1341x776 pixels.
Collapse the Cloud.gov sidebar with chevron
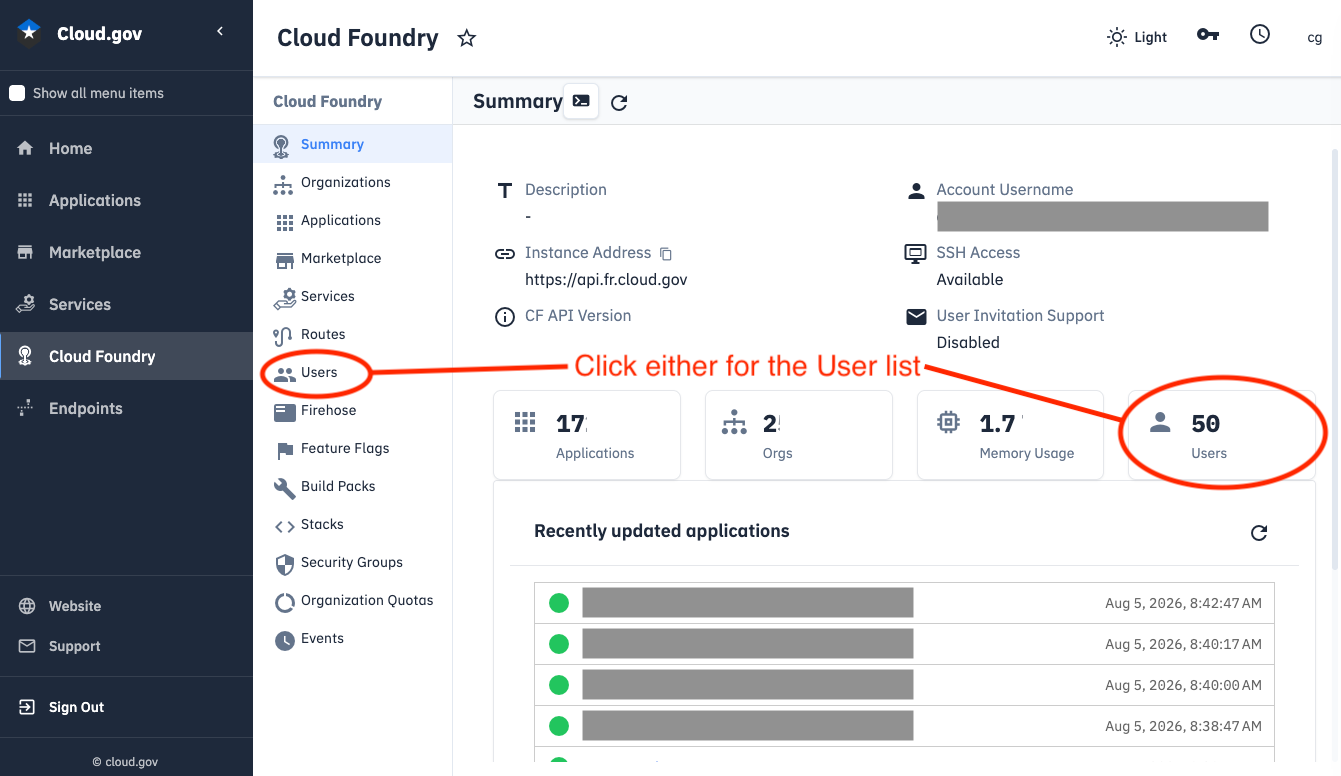click(220, 32)
